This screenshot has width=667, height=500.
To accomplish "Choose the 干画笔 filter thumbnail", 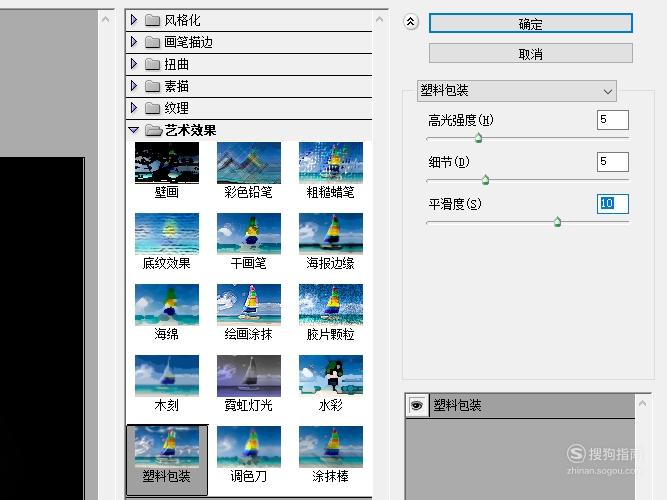I will (x=249, y=234).
